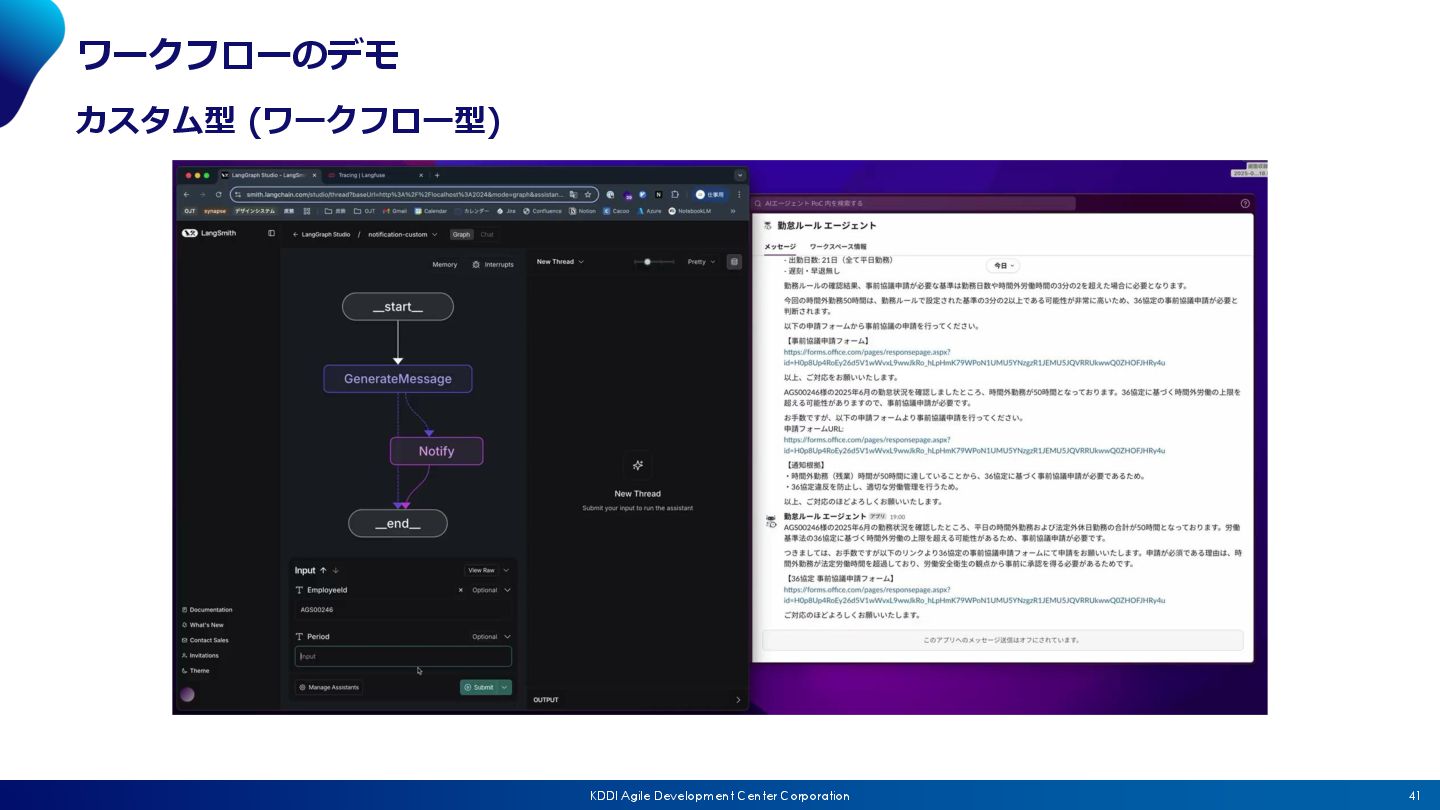Click the browser back arrow

[x=186, y=194]
